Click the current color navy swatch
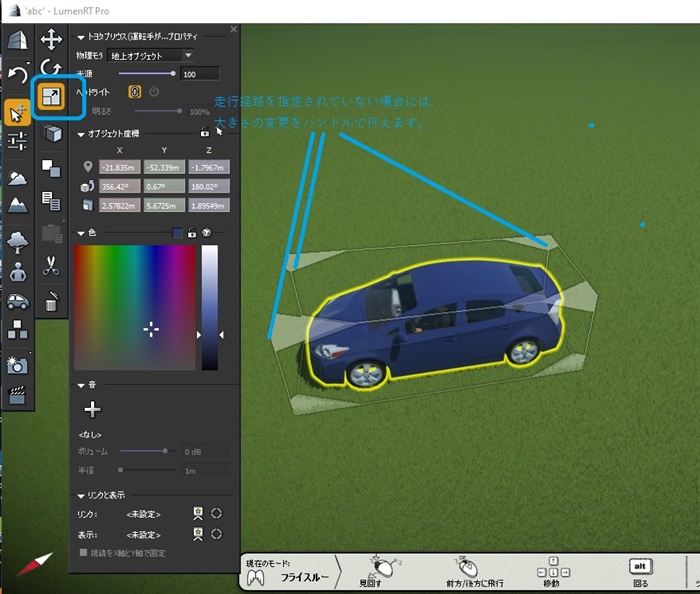700x594 pixels. point(177,233)
